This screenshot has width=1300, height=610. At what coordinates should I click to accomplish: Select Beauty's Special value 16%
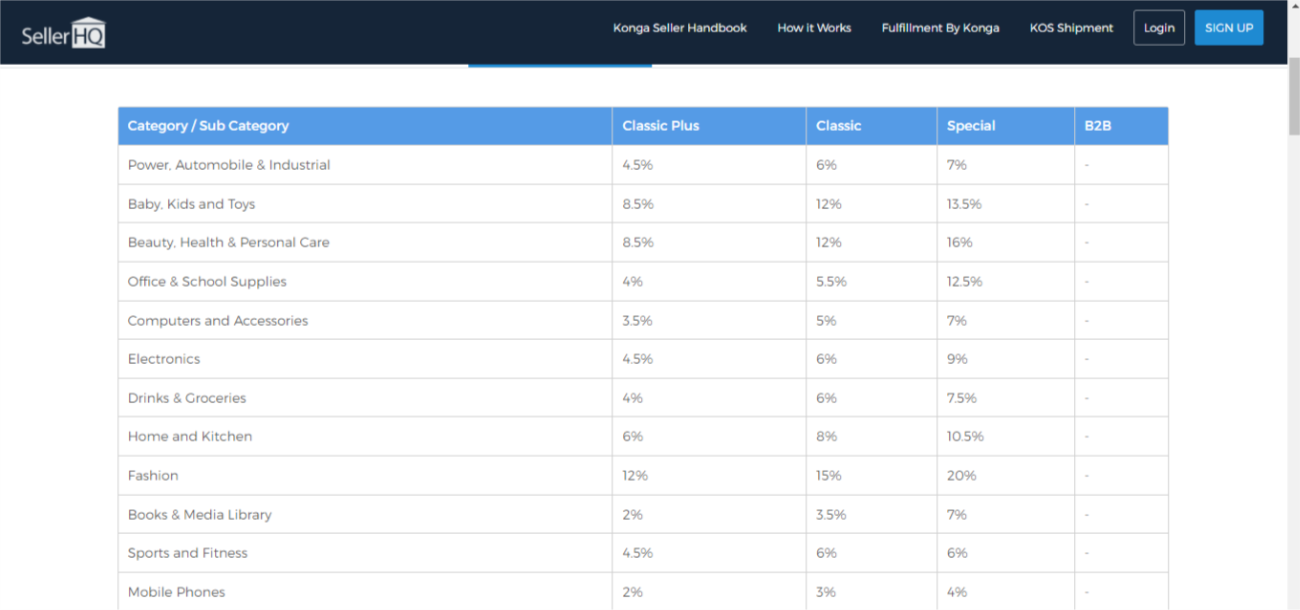[x=959, y=243]
